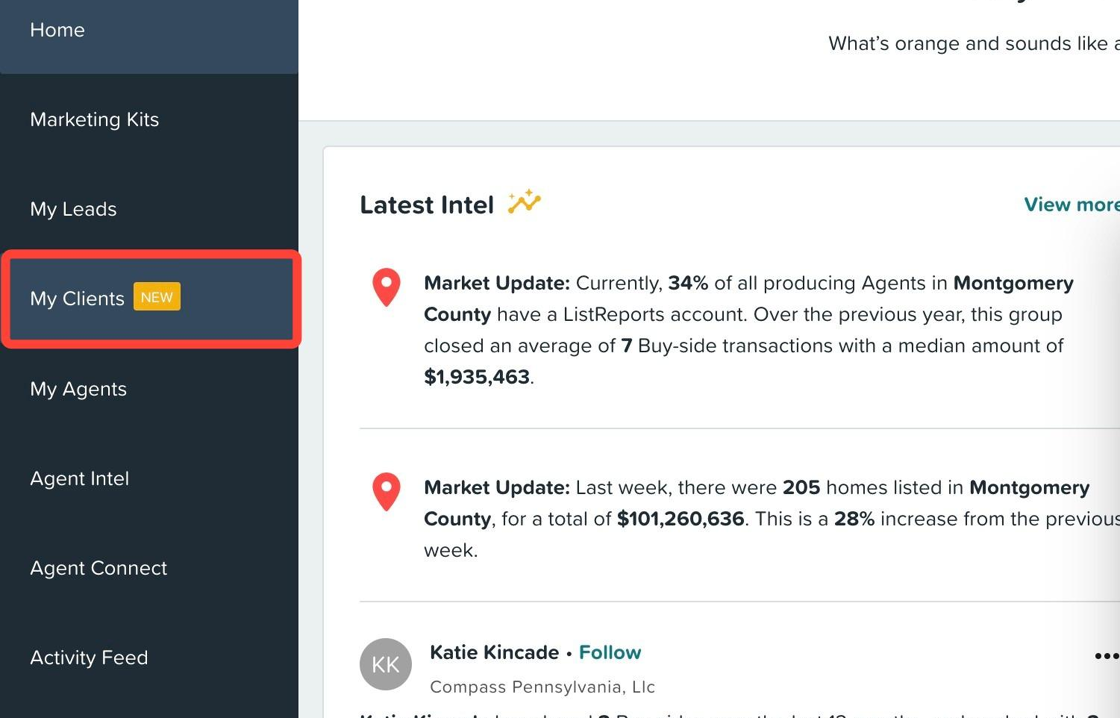The image size is (1120, 718).
Task: Open the Activity Feed
Action: pos(88,658)
